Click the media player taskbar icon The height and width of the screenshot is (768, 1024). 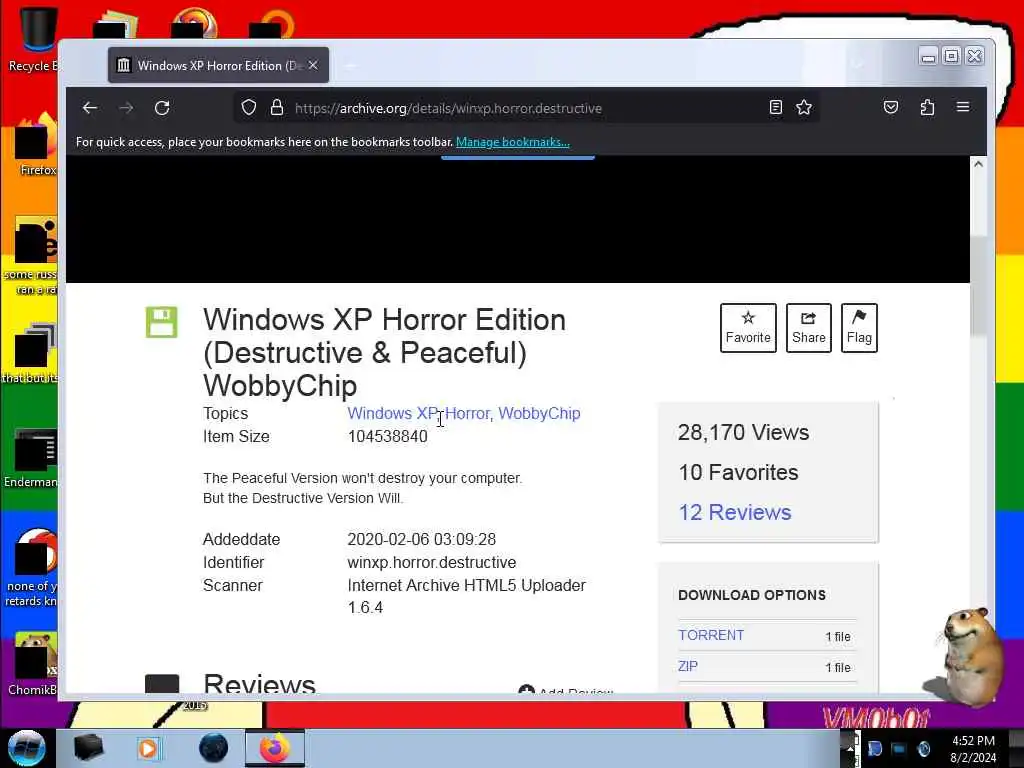click(148, 748)
